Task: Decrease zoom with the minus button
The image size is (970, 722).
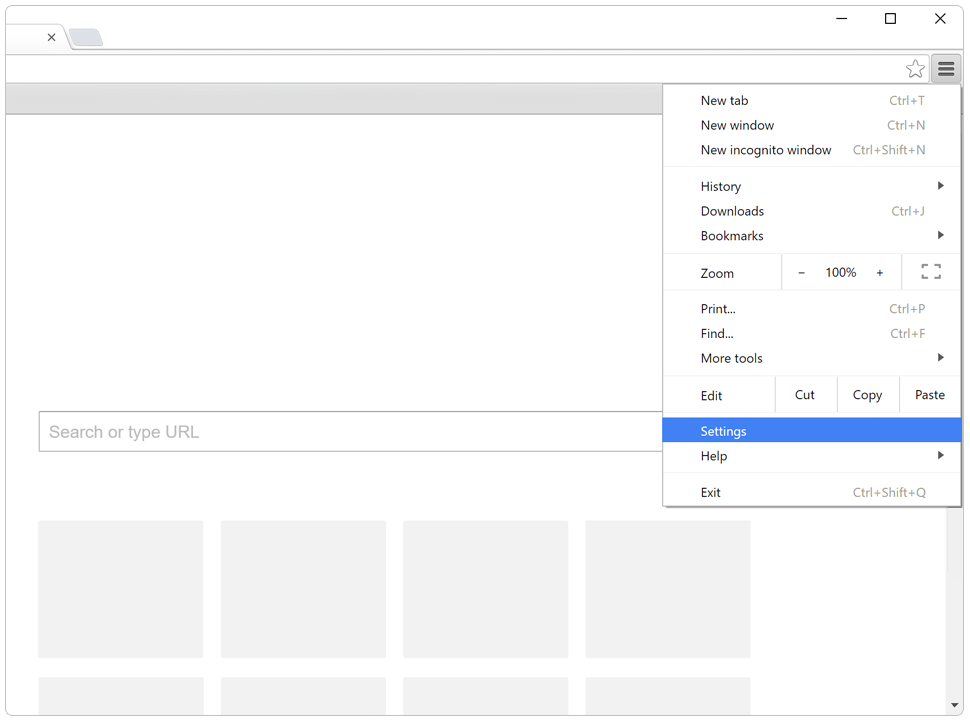Action: click(x=801, y=272)
